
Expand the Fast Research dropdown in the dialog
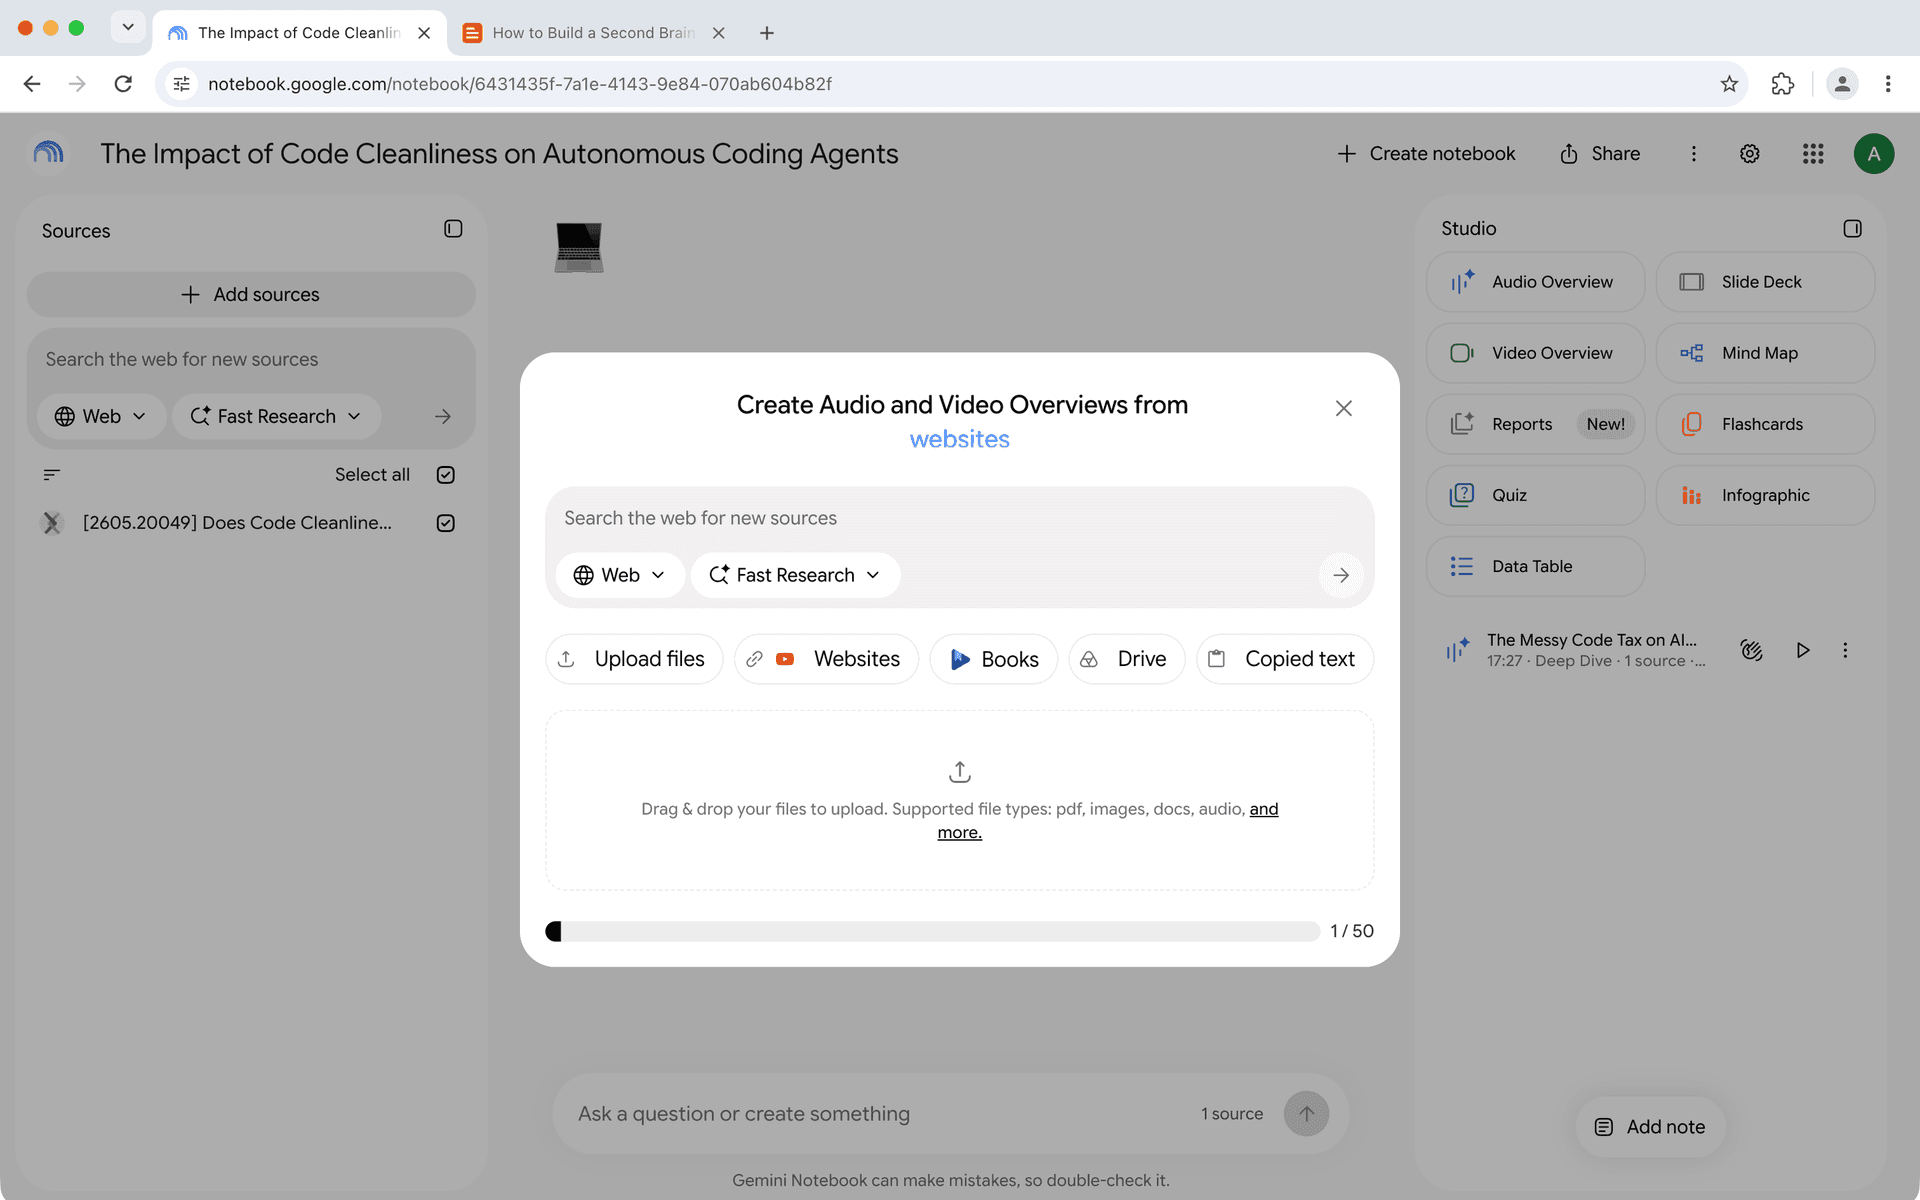click(x=796, y=575)
